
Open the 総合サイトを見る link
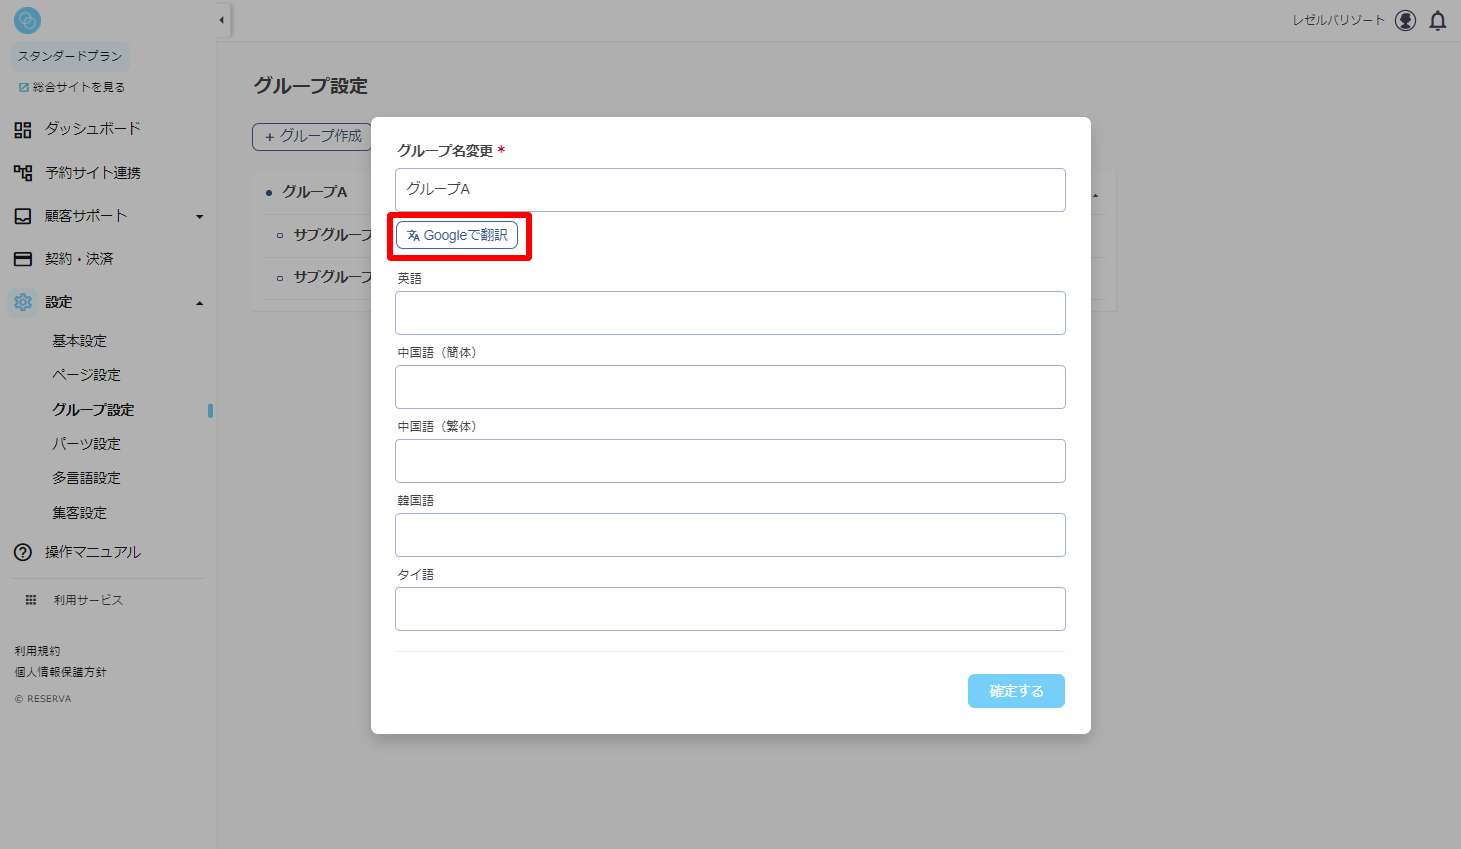tap(72, 87)
